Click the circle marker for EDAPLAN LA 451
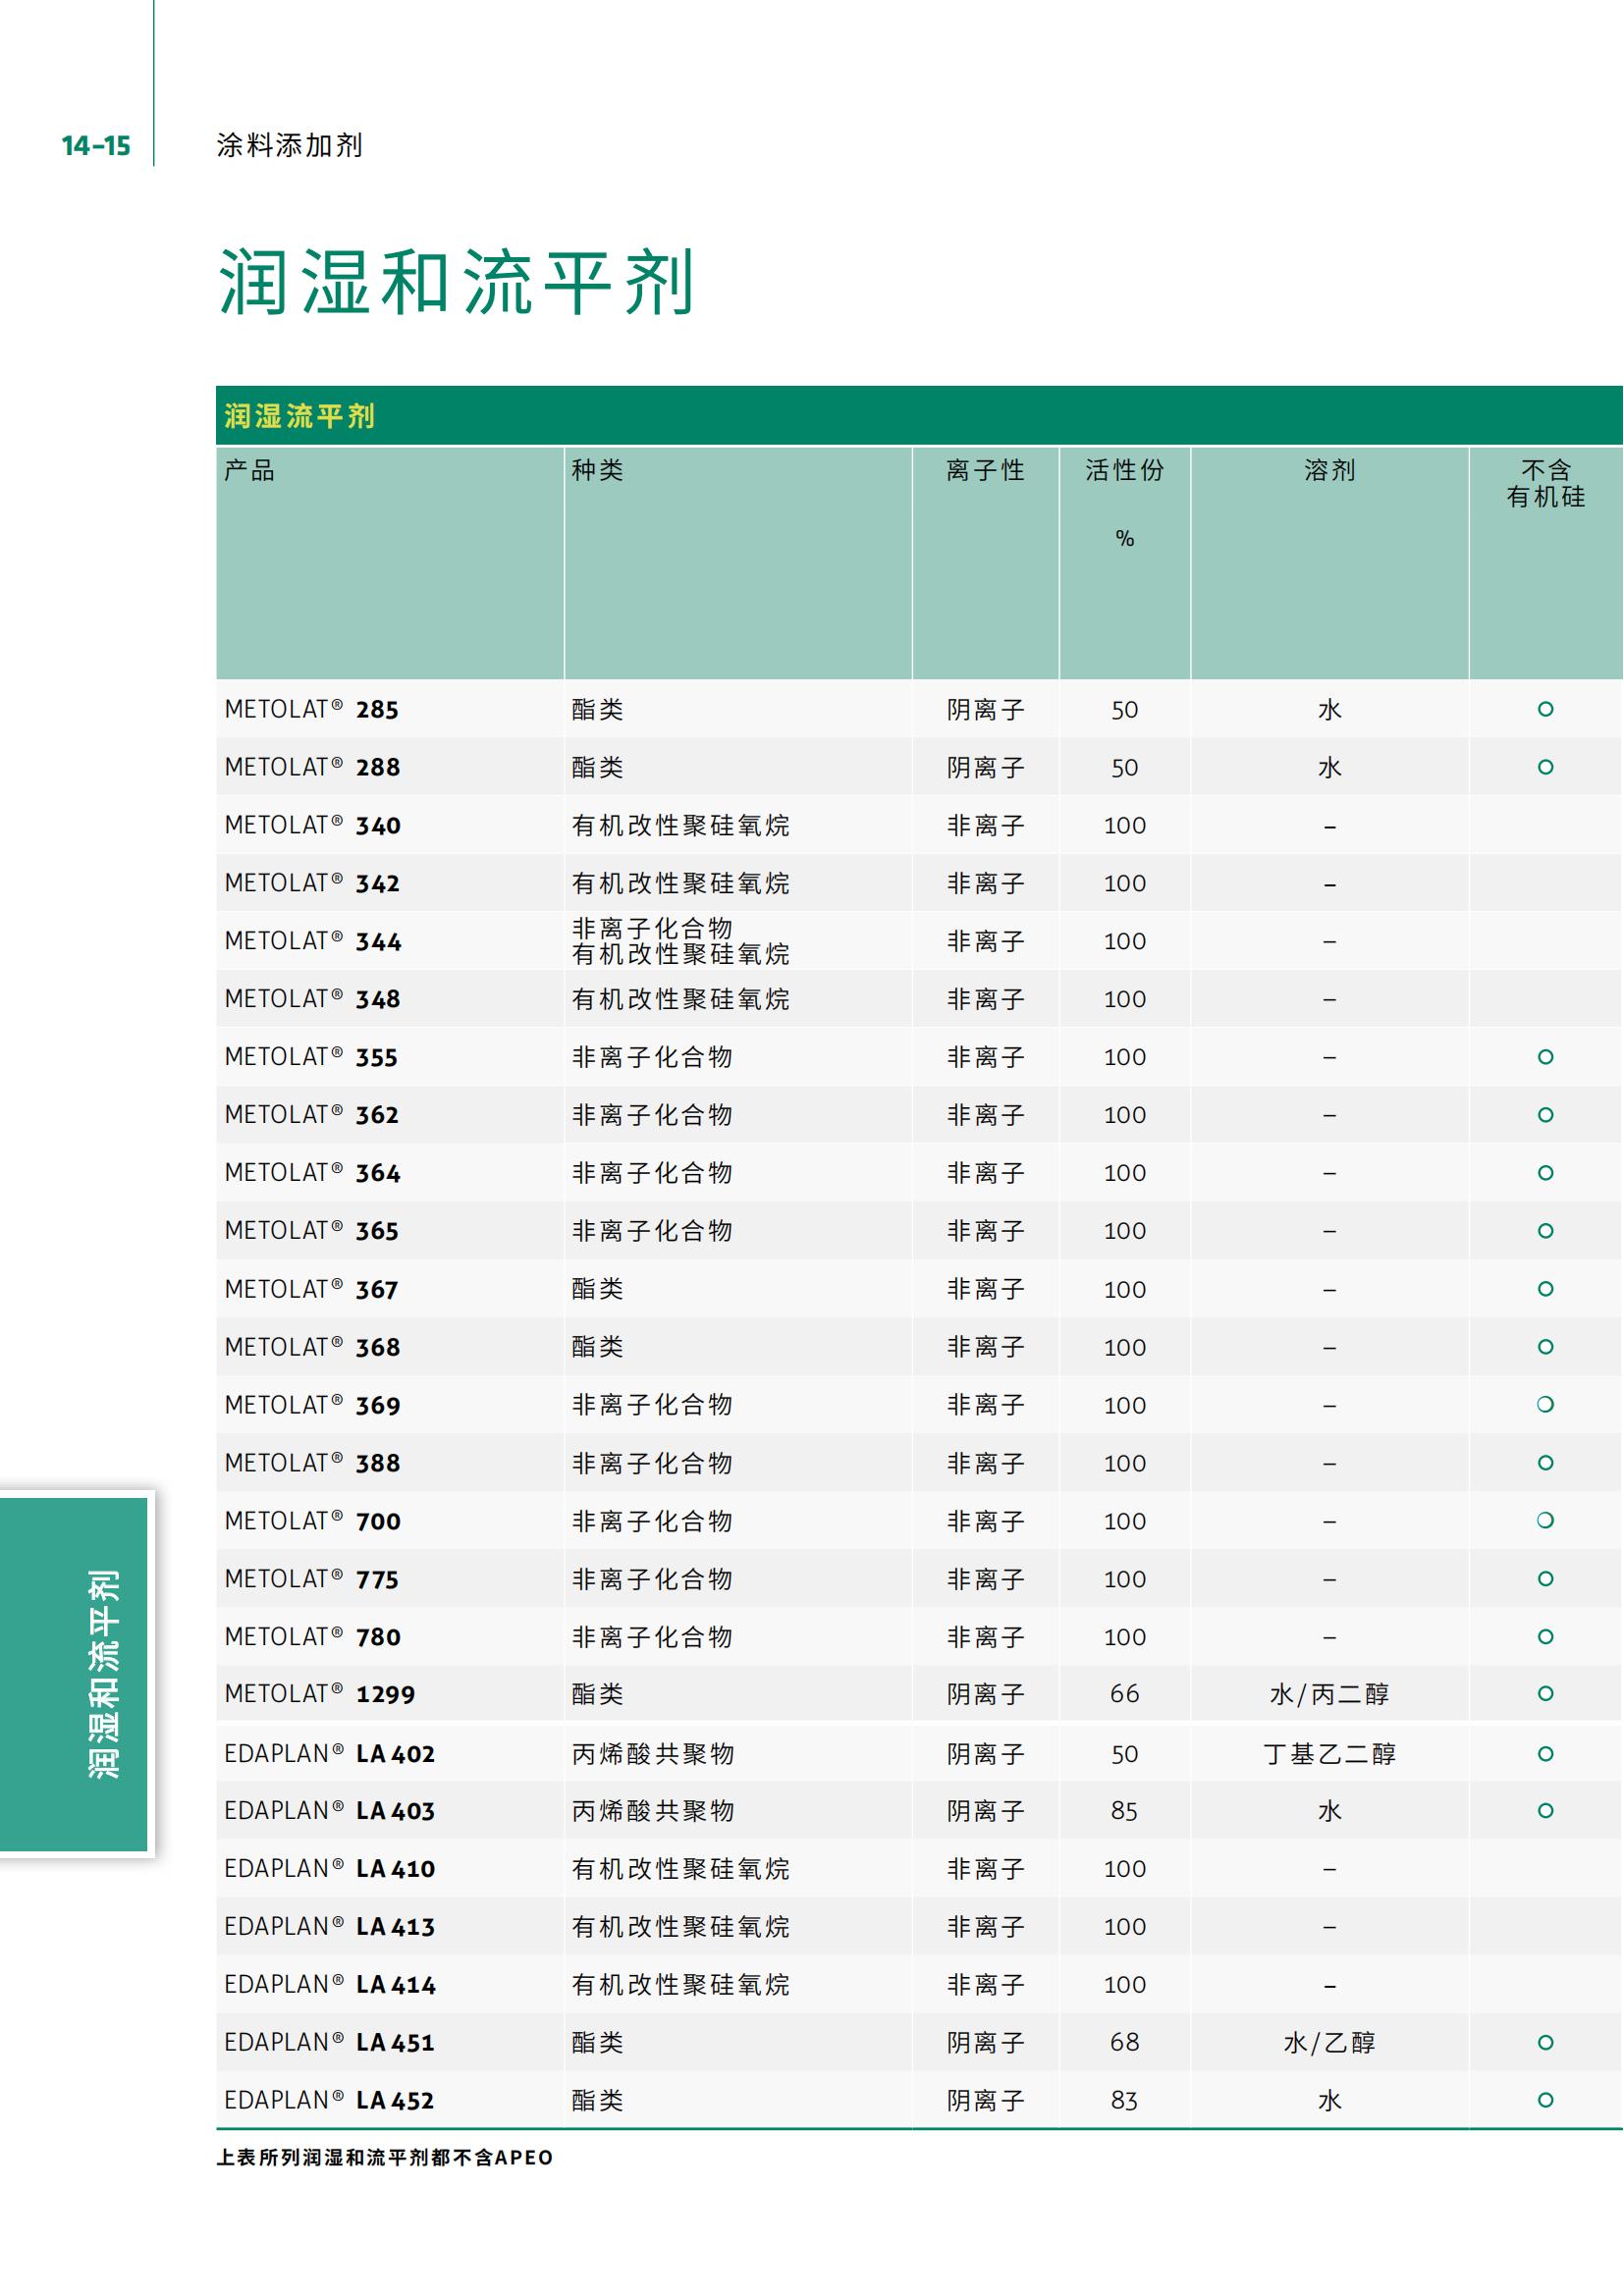Screen dimensions: 1624x2296 [x=1545, y=2042]
